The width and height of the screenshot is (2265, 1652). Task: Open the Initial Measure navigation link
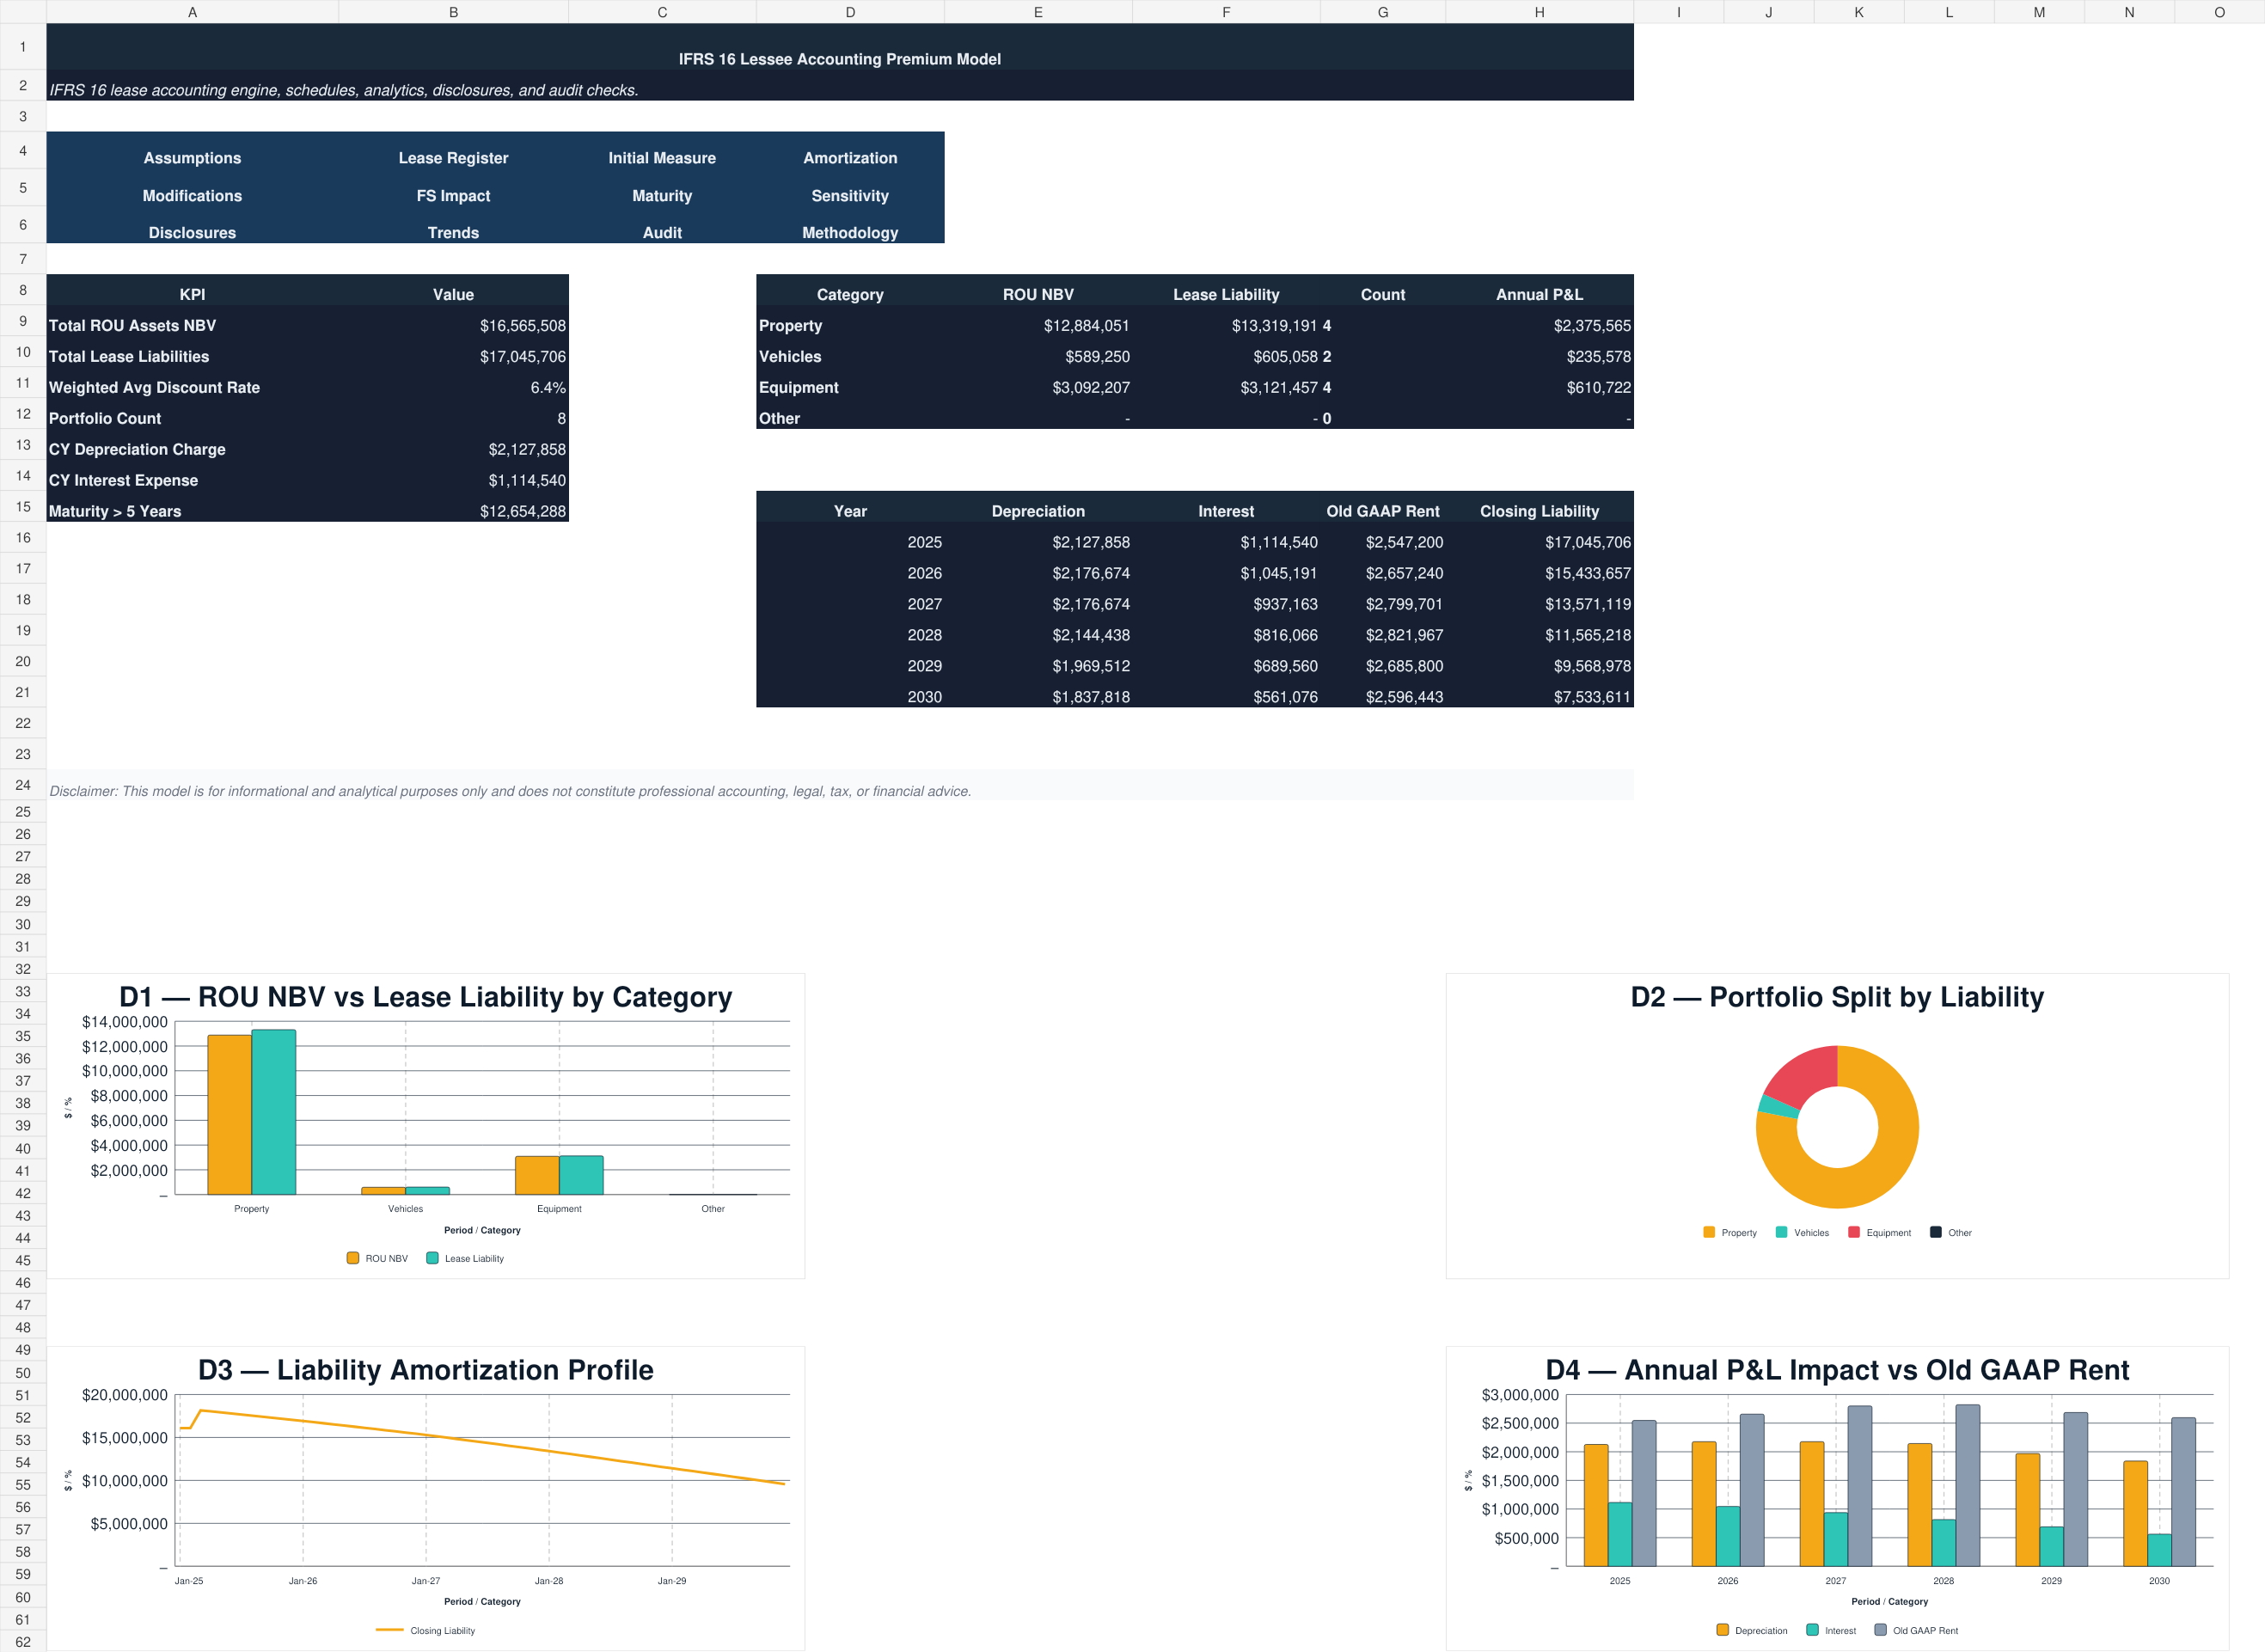click(x=662, y=158)
